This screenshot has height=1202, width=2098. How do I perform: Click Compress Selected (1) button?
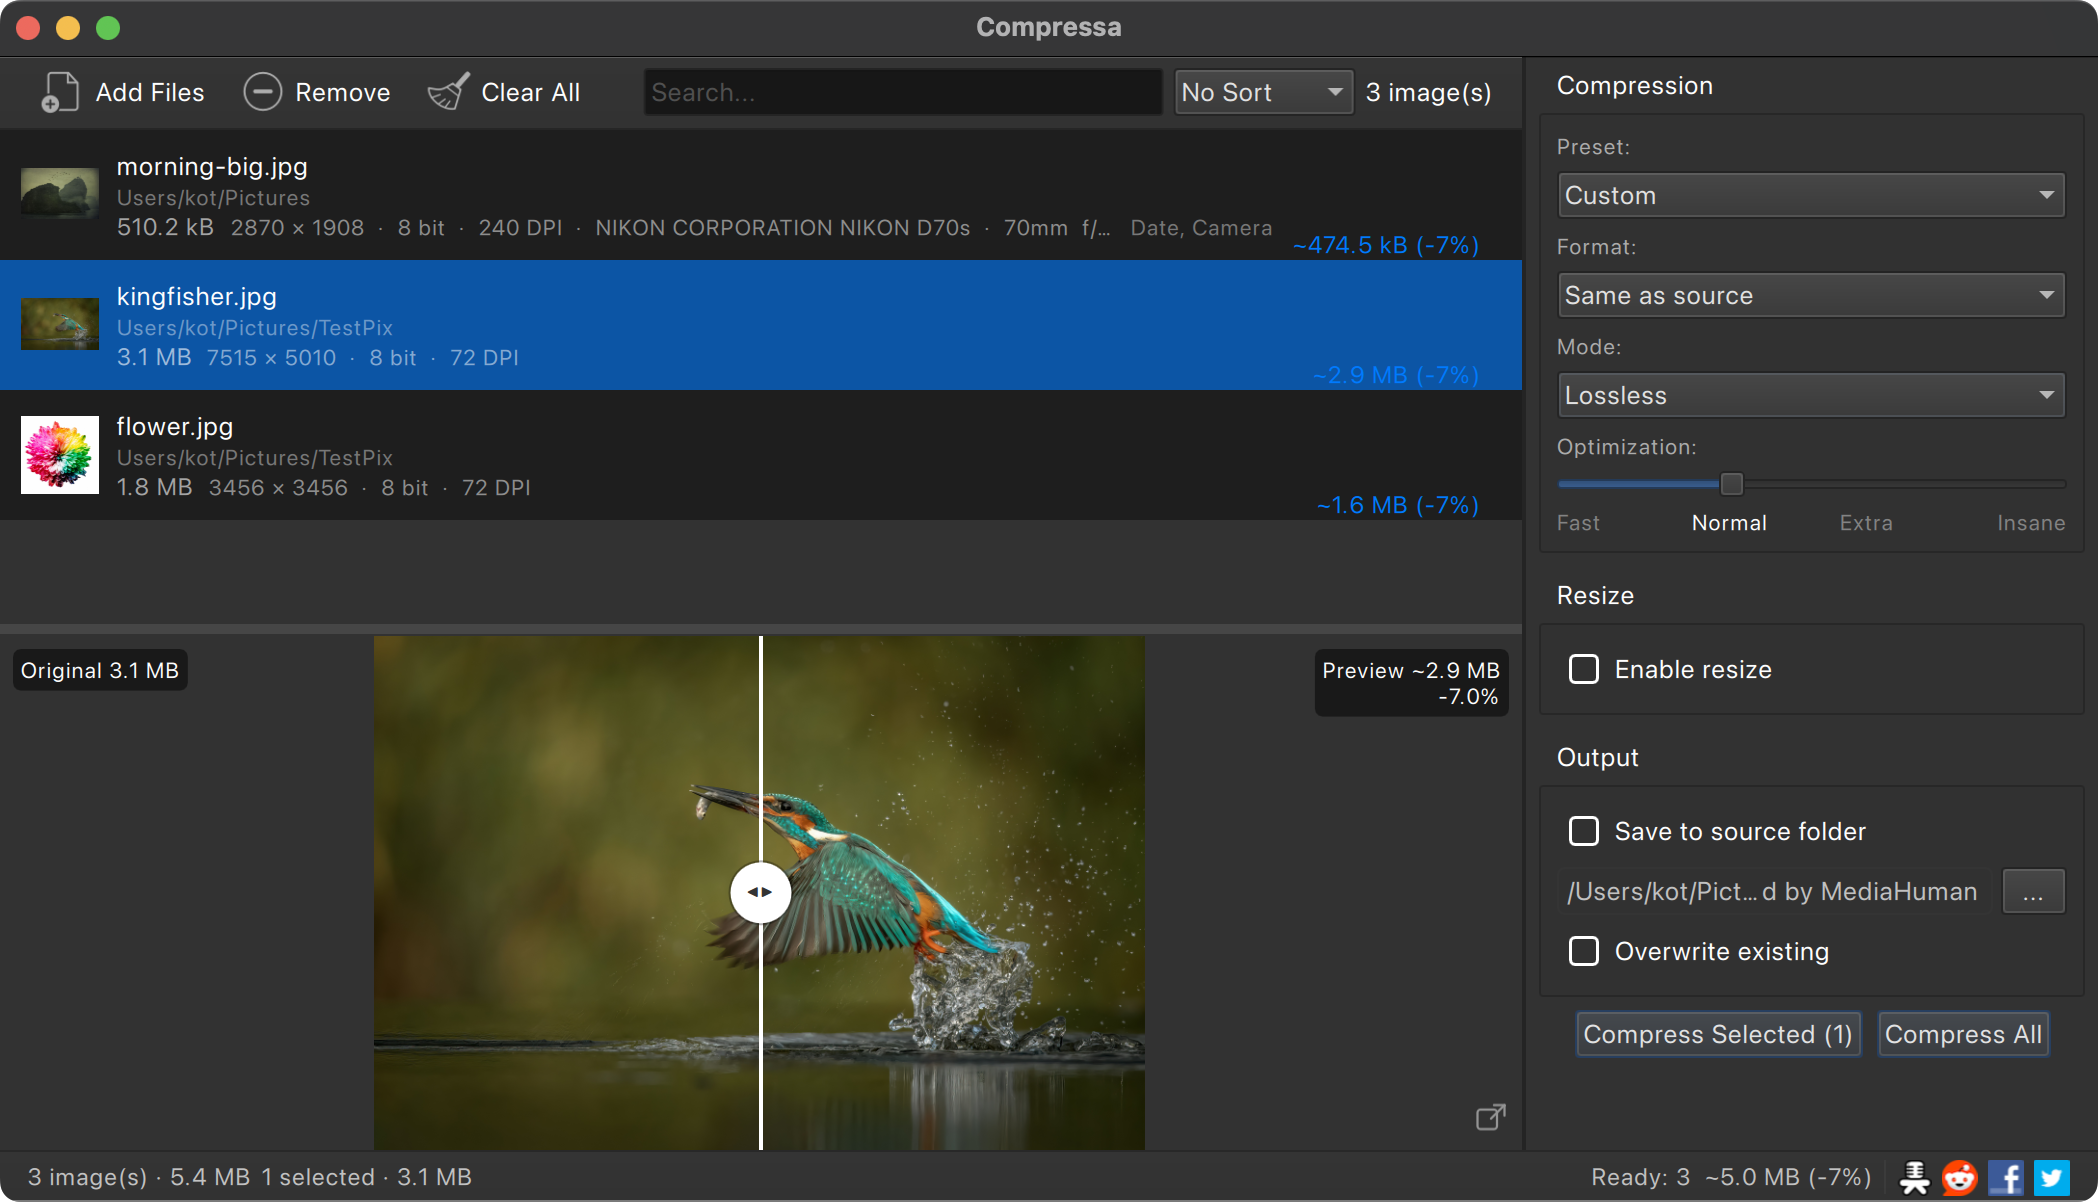1718,1034
